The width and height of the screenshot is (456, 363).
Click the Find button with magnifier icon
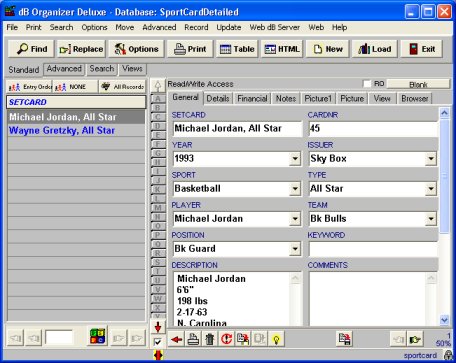click(32, 49)
